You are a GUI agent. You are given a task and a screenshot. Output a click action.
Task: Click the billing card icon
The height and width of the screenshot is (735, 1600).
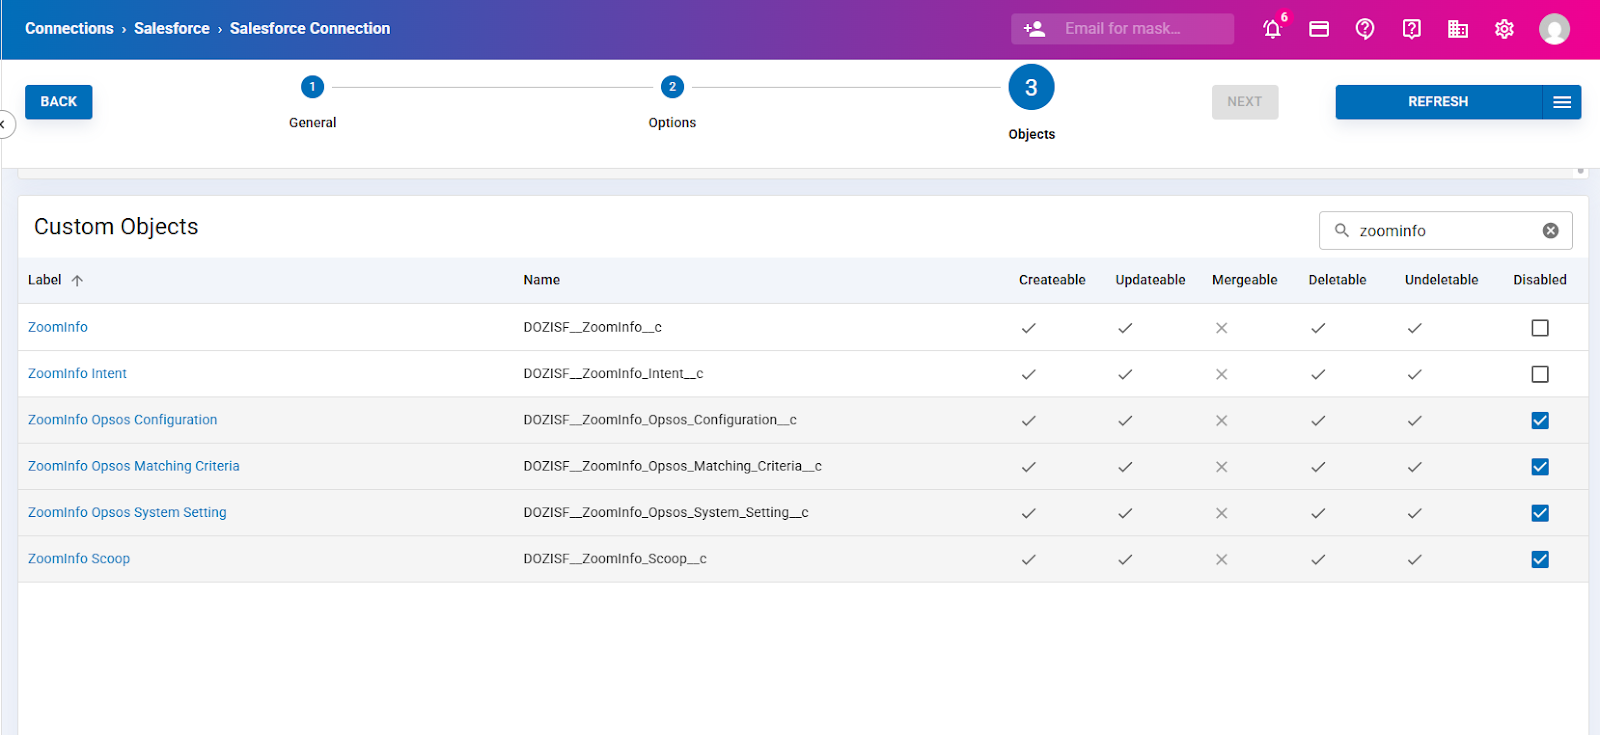tap(1319, 29)
